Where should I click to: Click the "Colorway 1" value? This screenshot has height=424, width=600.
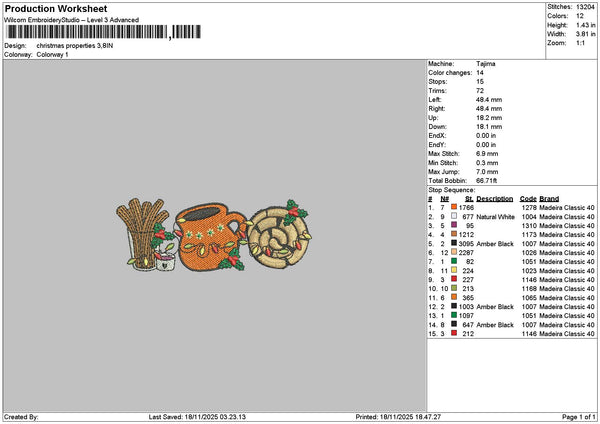[x=52, y=55]
